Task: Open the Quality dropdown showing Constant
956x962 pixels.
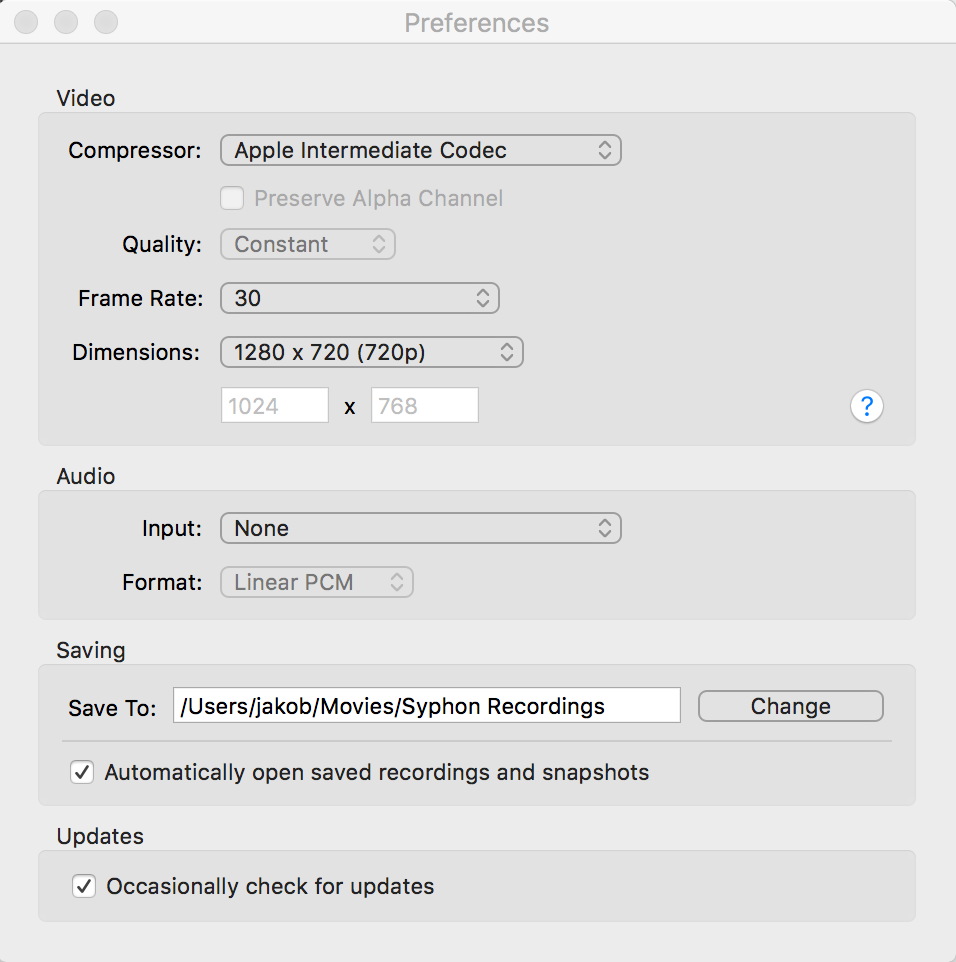Action: tap(307, 244)
